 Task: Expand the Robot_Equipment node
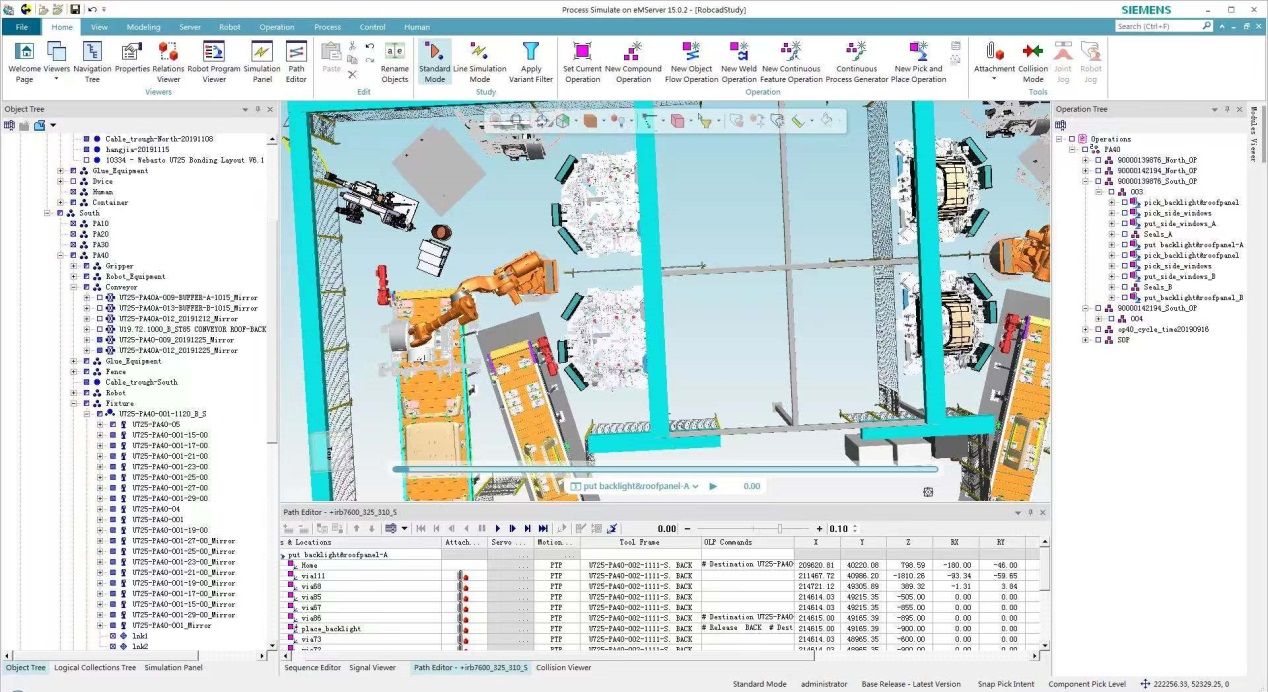pyautogui.click(x=73, y=276)
